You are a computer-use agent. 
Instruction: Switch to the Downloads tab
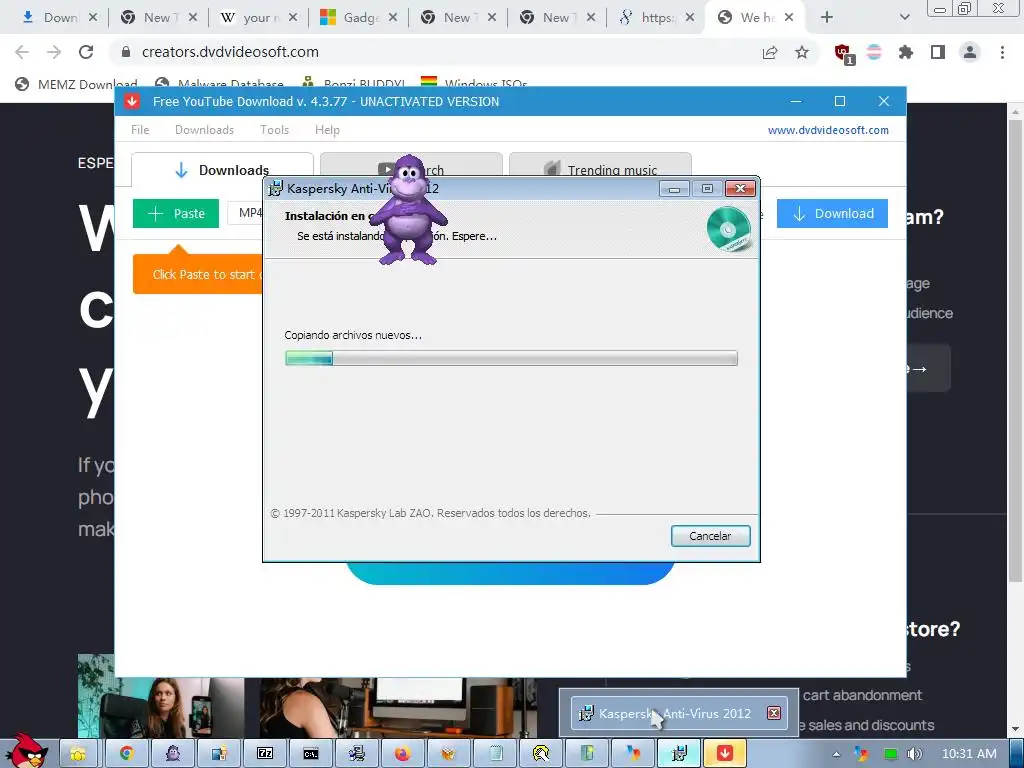point(222,170)
